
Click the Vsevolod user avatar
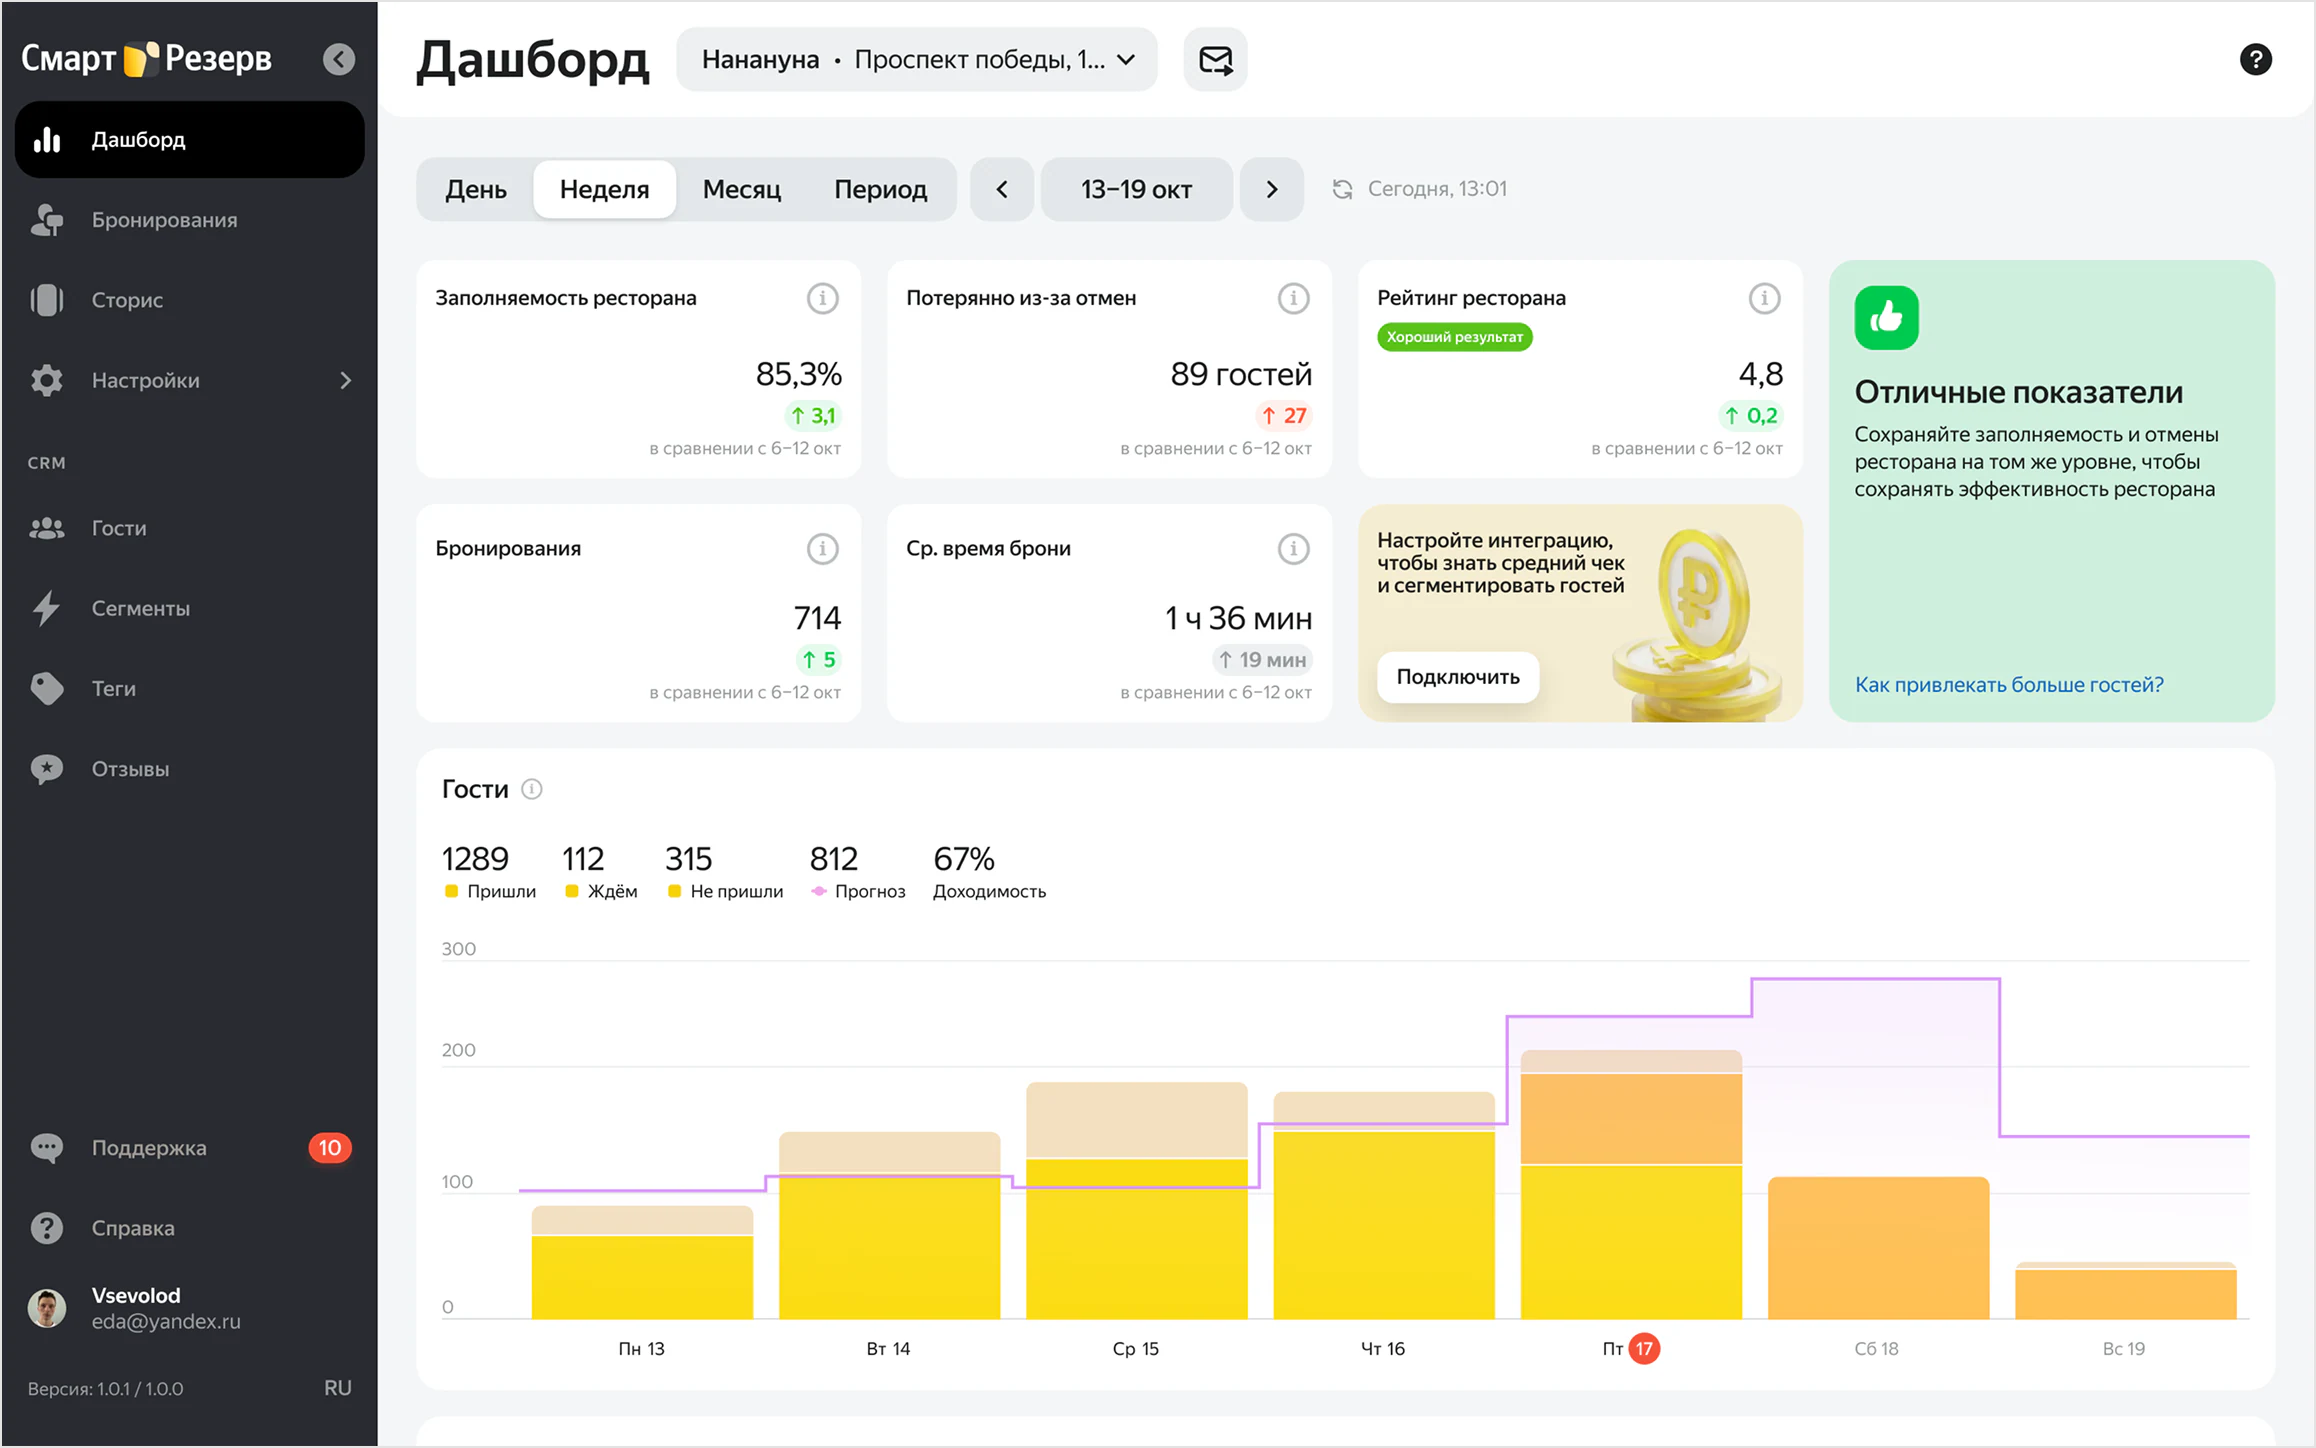47,1308
